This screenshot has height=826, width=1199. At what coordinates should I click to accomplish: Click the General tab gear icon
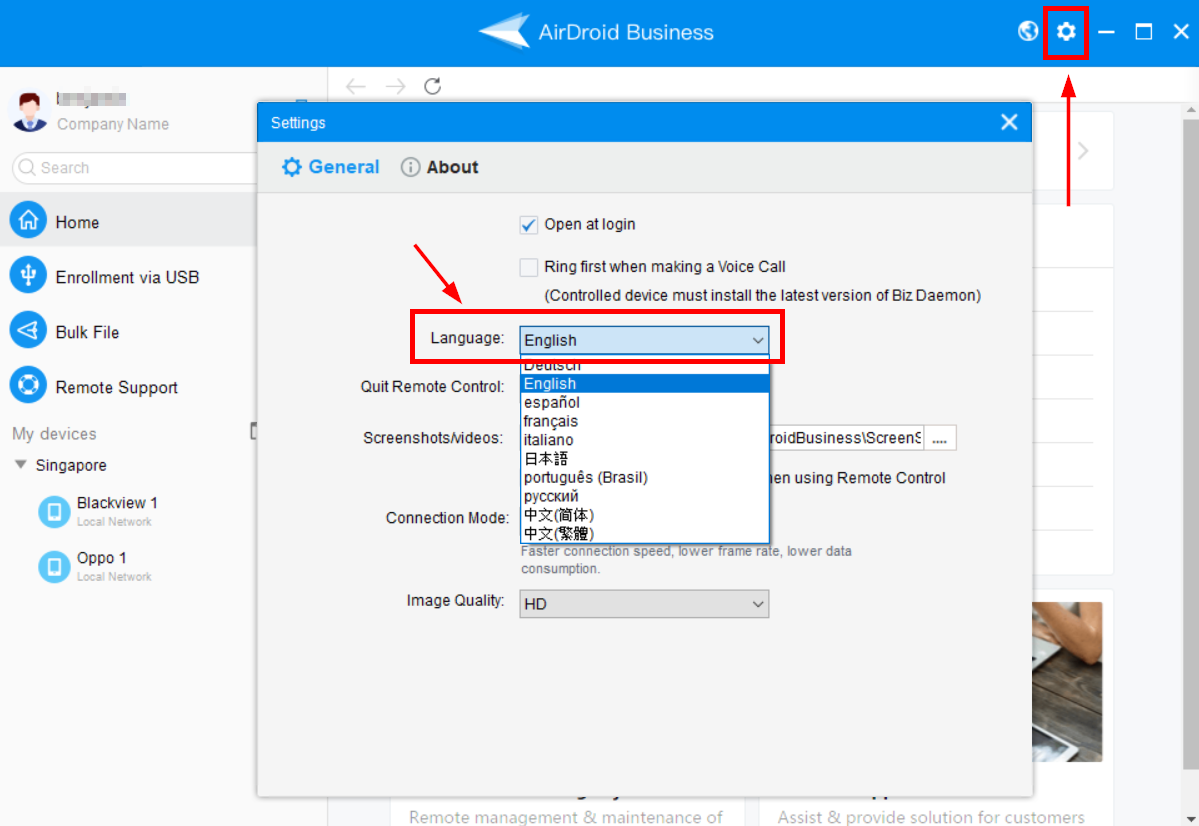(291, 167)
